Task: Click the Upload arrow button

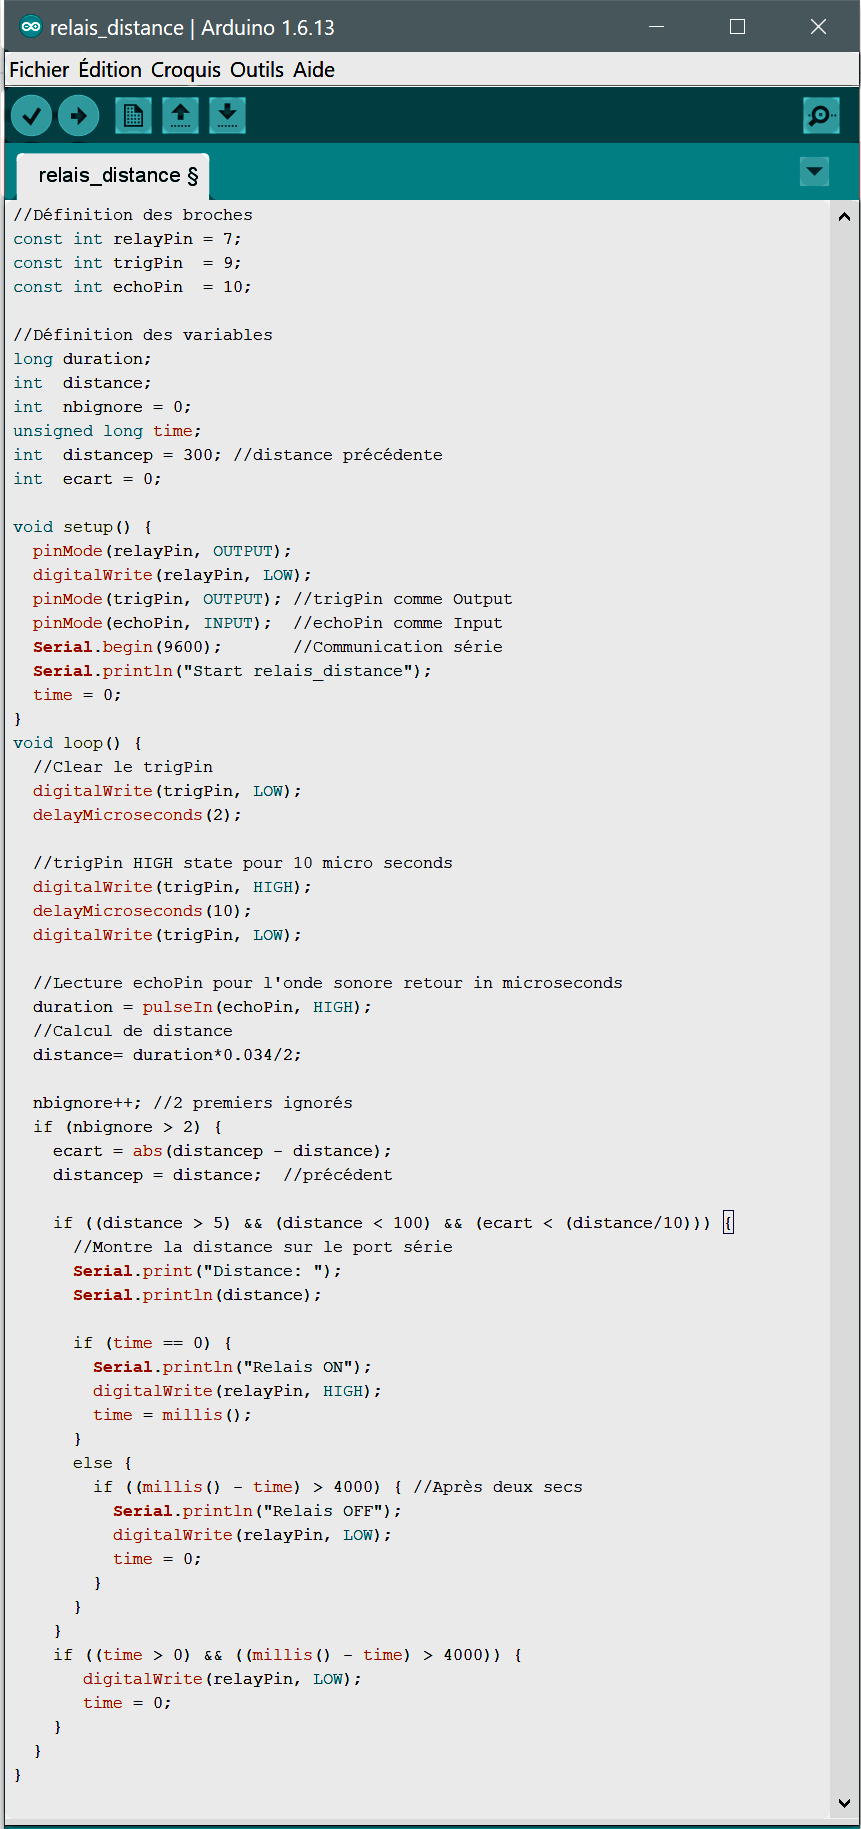Action: tap(79, 116)
